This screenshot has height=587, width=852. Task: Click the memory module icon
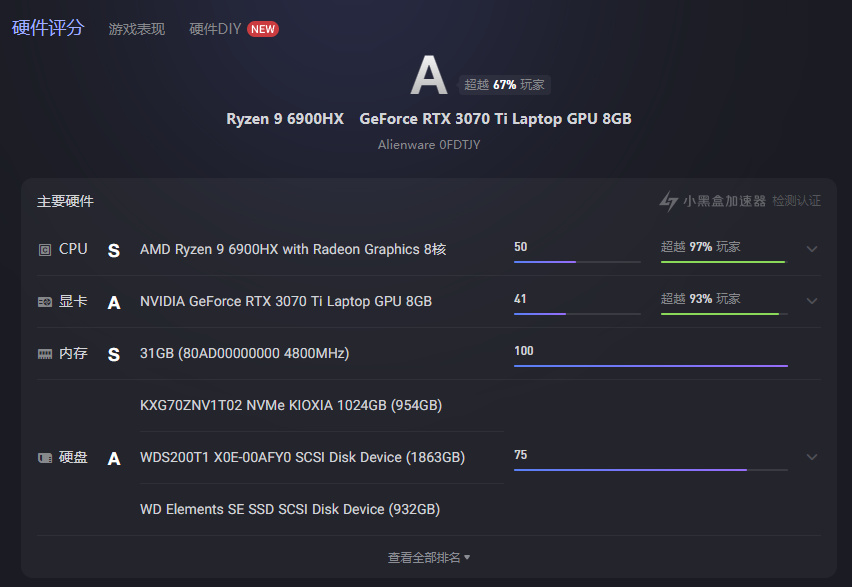(x=45, y=354)
